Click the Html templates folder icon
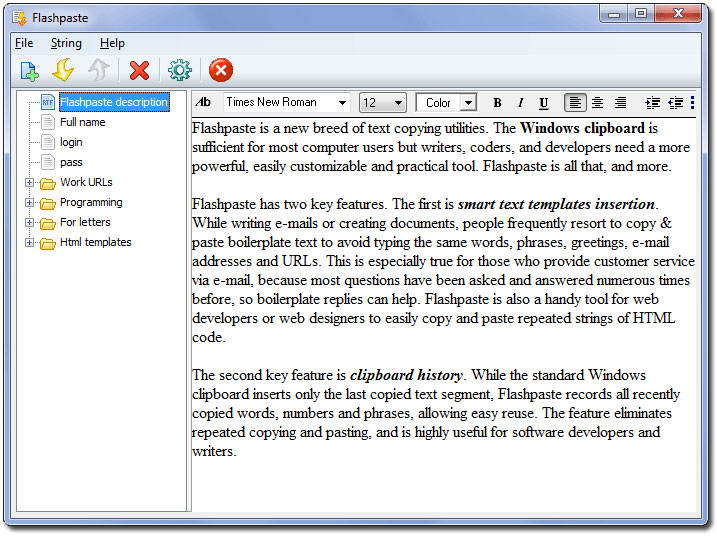This screenshot has width=717, height=537. (48, 243)
